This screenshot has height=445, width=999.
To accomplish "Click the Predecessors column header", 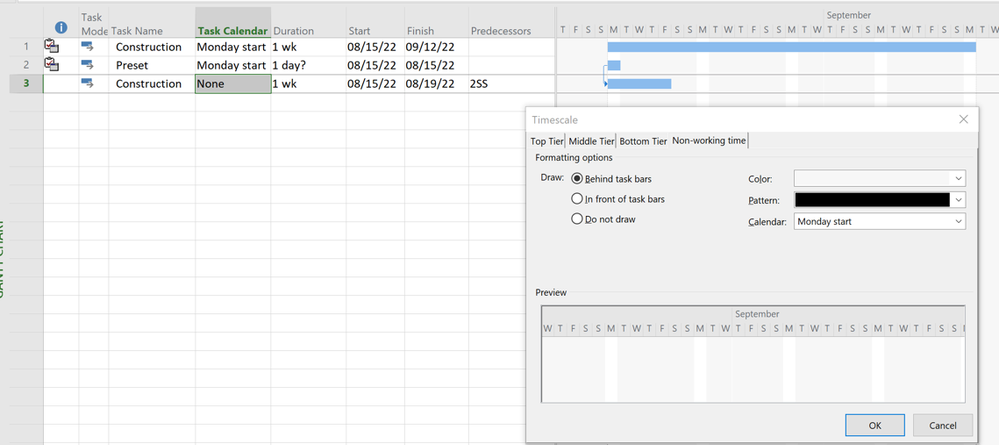I will coord(512,23).
